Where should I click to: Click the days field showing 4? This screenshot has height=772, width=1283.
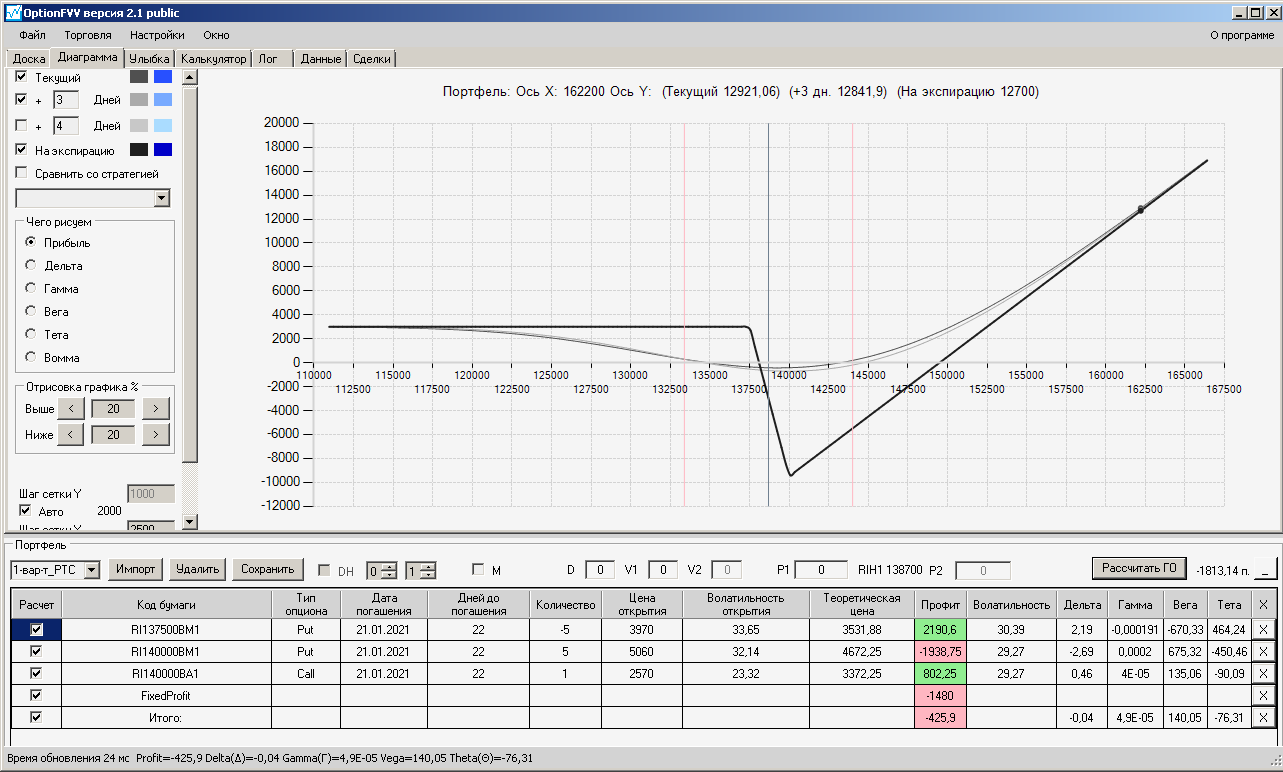[65, 126]
